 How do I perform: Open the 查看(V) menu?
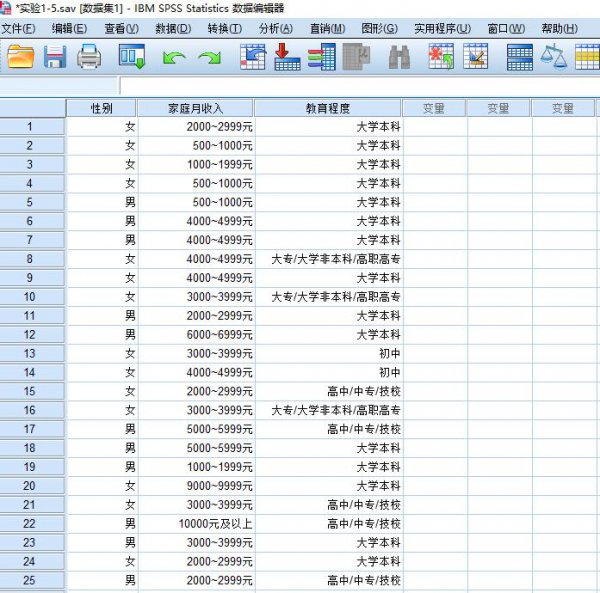[x=121, y=29]
